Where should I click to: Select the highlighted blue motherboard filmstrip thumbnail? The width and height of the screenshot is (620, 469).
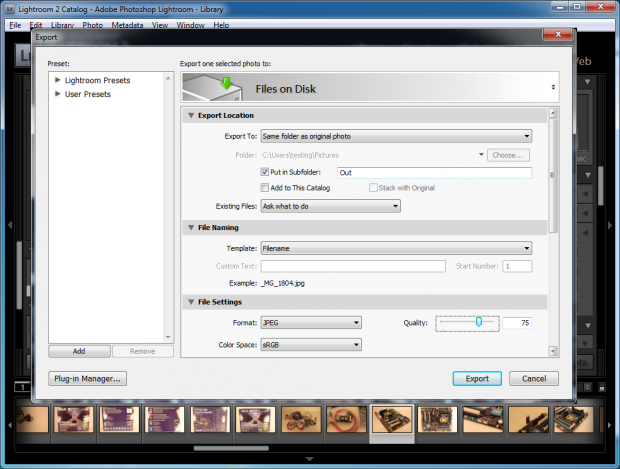392,420
